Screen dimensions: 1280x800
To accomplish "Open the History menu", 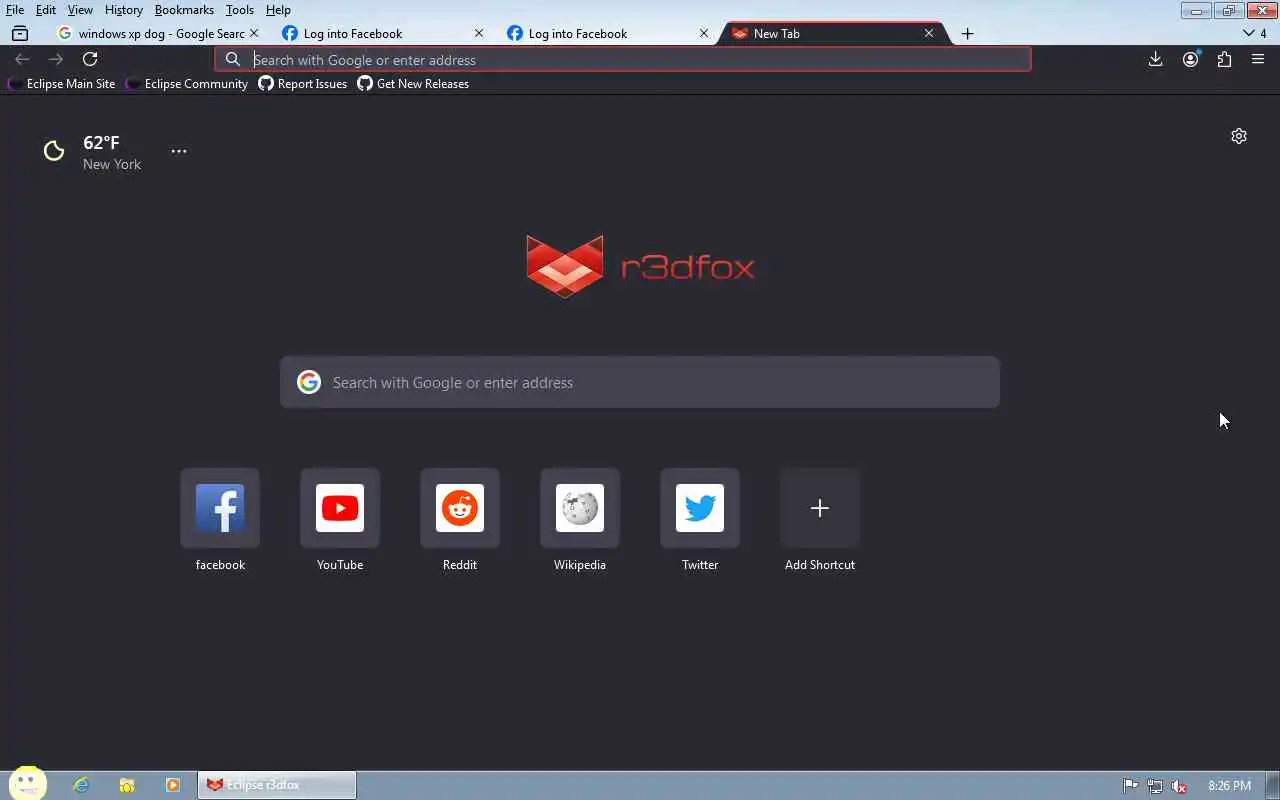I will coord(123,10).
